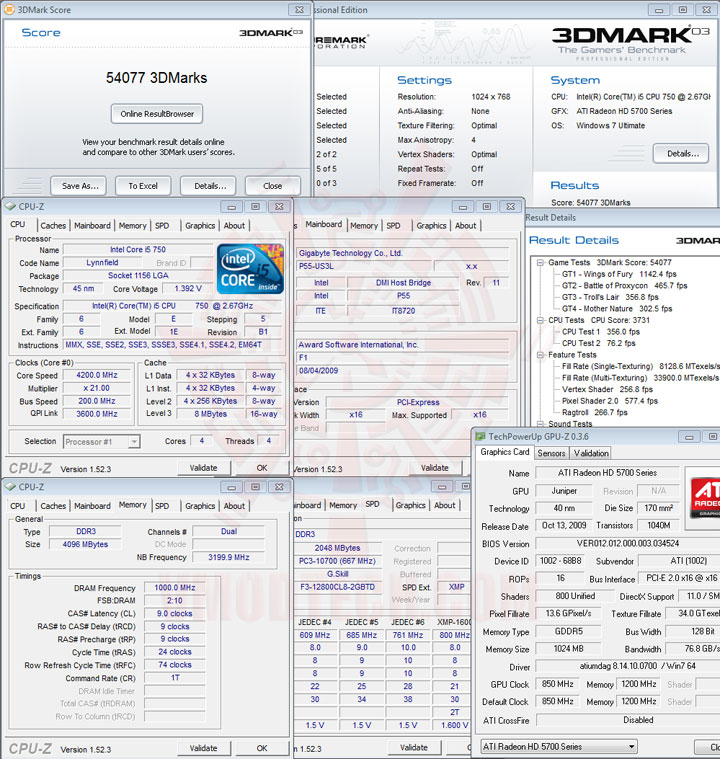Collapse the CPU Tests tree node
The image size is (720, 759).
tap(540, 320)
